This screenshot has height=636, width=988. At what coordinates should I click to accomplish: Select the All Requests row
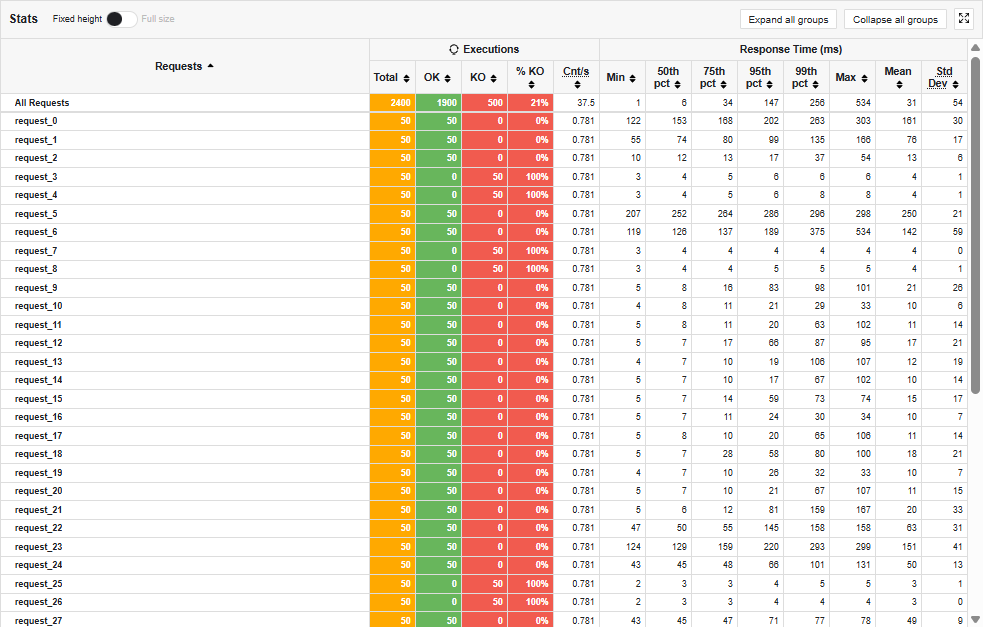click(x=40, y=102)
